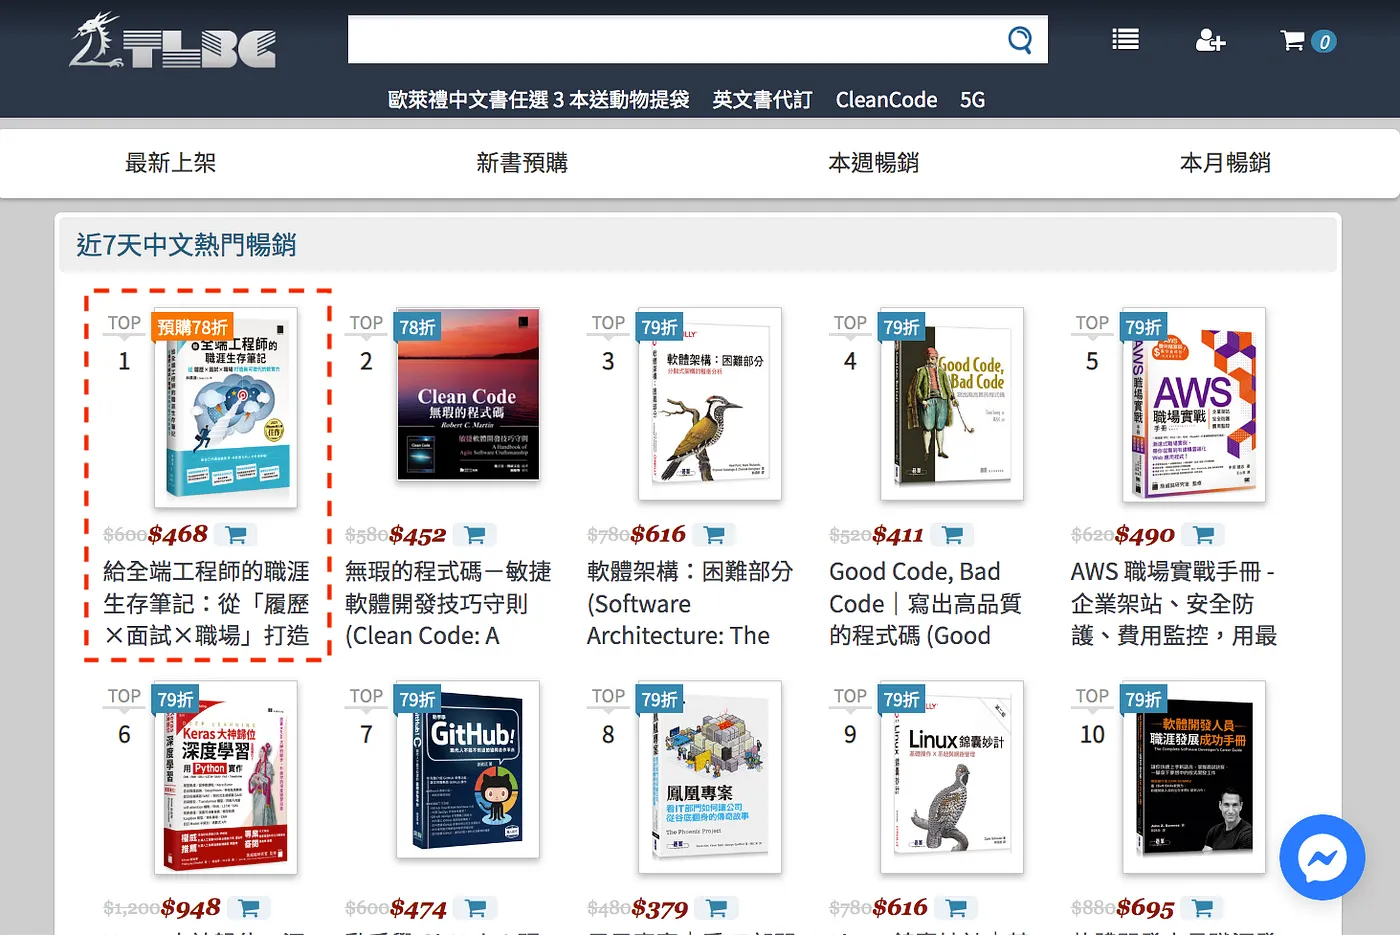Viewport: 1400px width, 935px height.
Task: Open the Clean Code book cover
Action: (468, 395)
